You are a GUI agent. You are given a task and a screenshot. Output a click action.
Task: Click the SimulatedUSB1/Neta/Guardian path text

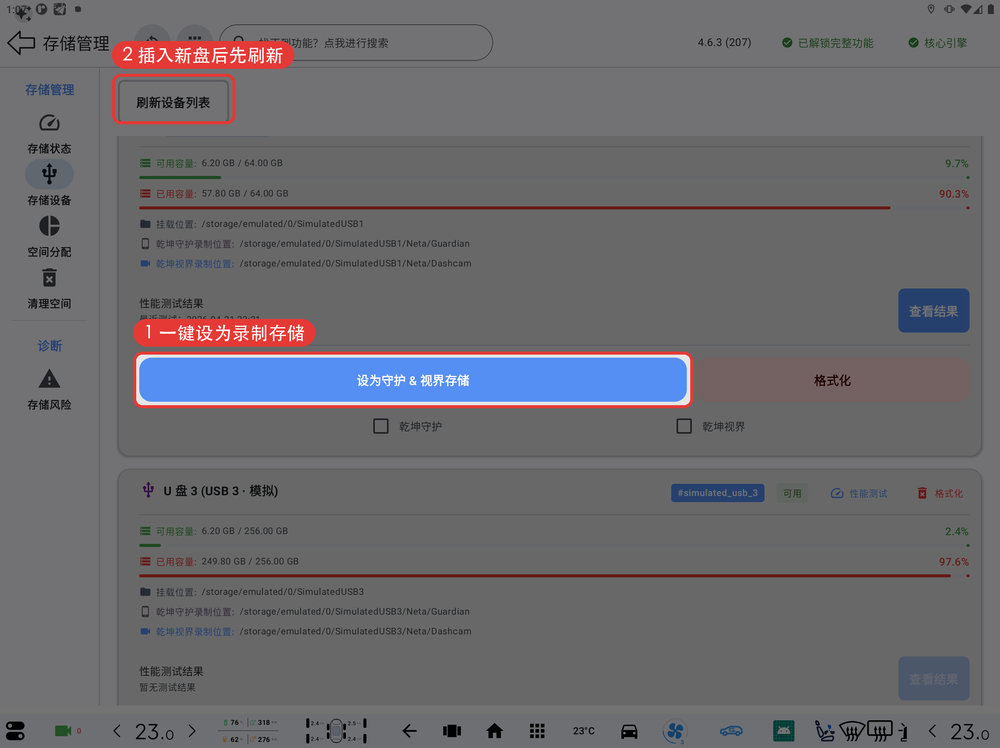355,244
